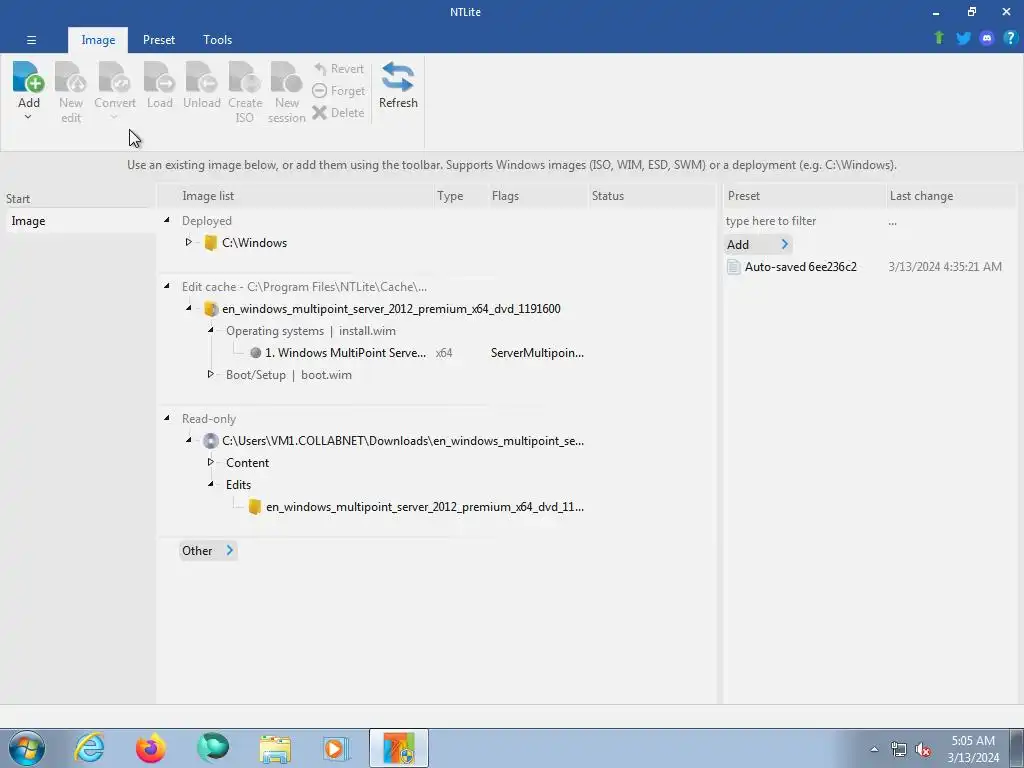Open the Windows Start button
Viewport: 1024px width, 768px height.
[27, 748]
